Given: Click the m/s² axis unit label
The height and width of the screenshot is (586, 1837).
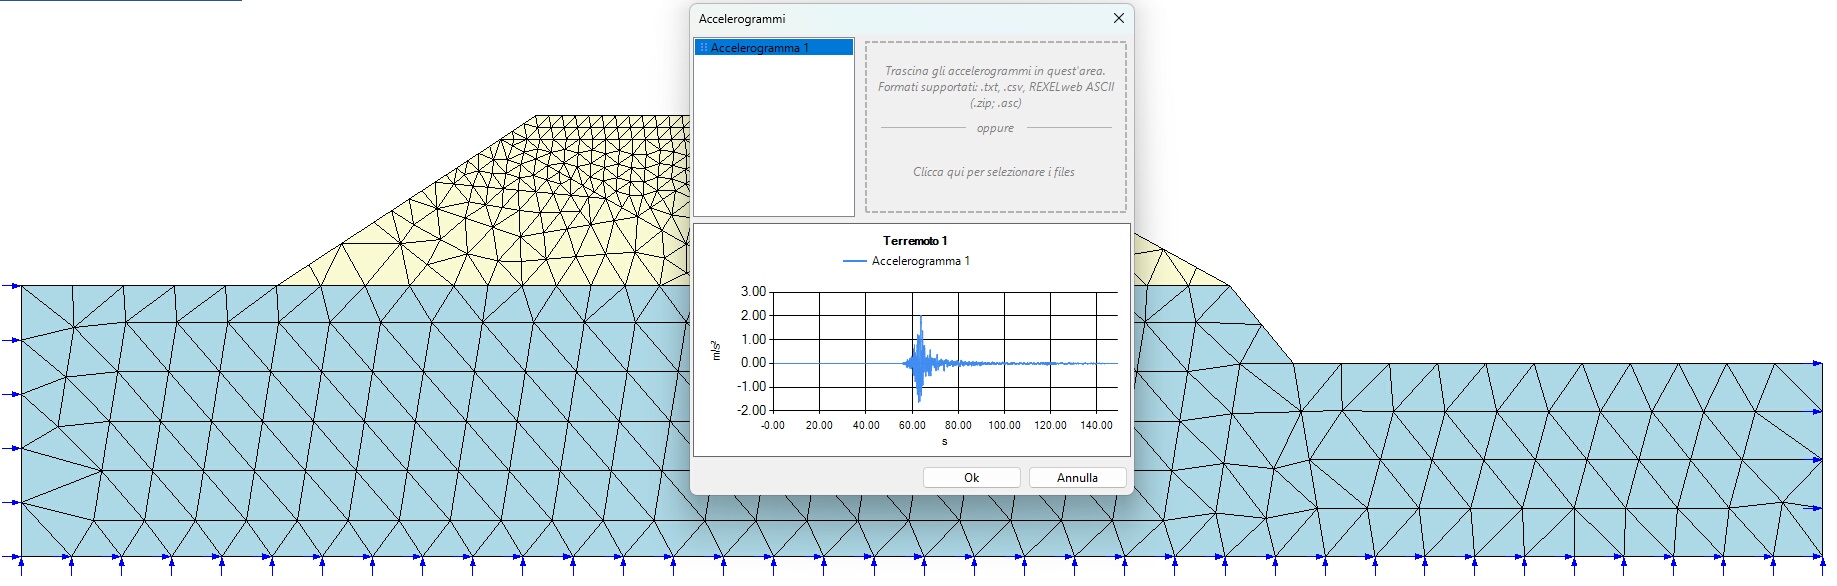Looking at the screenshot, I should [716, 350].
